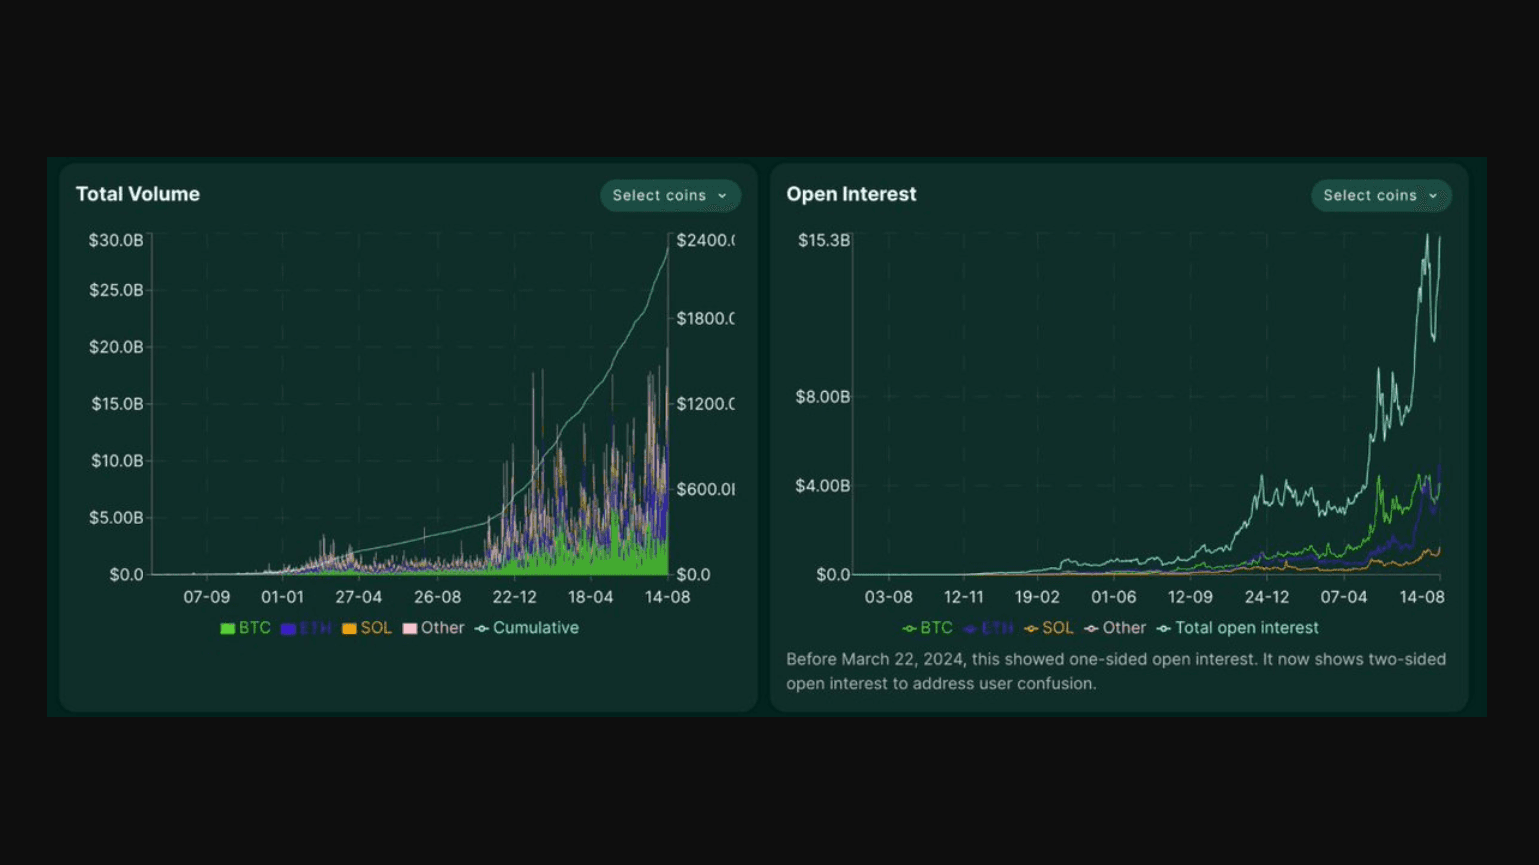The width and height of the screenshot is (1539, 865).
Task: Toggle Other legend in Total Volume chart
Action: (433, 628)
